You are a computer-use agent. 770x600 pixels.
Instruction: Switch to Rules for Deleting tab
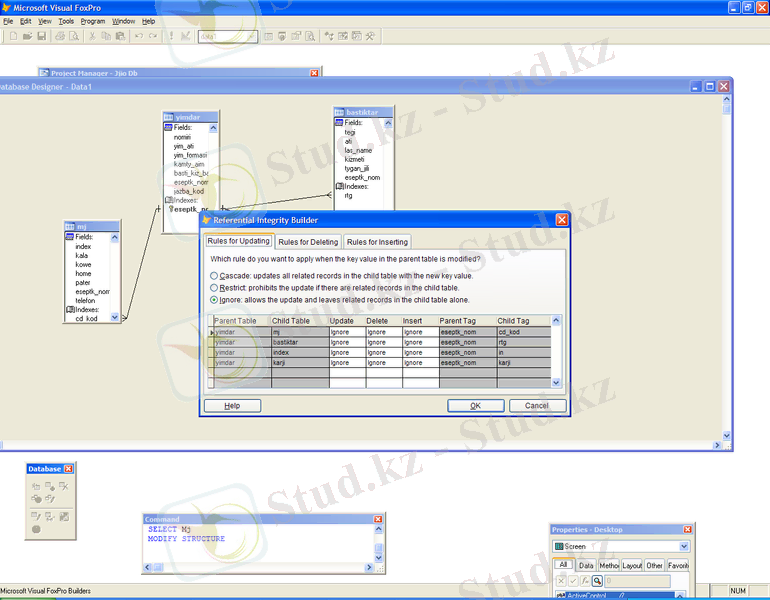tap(308, 242)
